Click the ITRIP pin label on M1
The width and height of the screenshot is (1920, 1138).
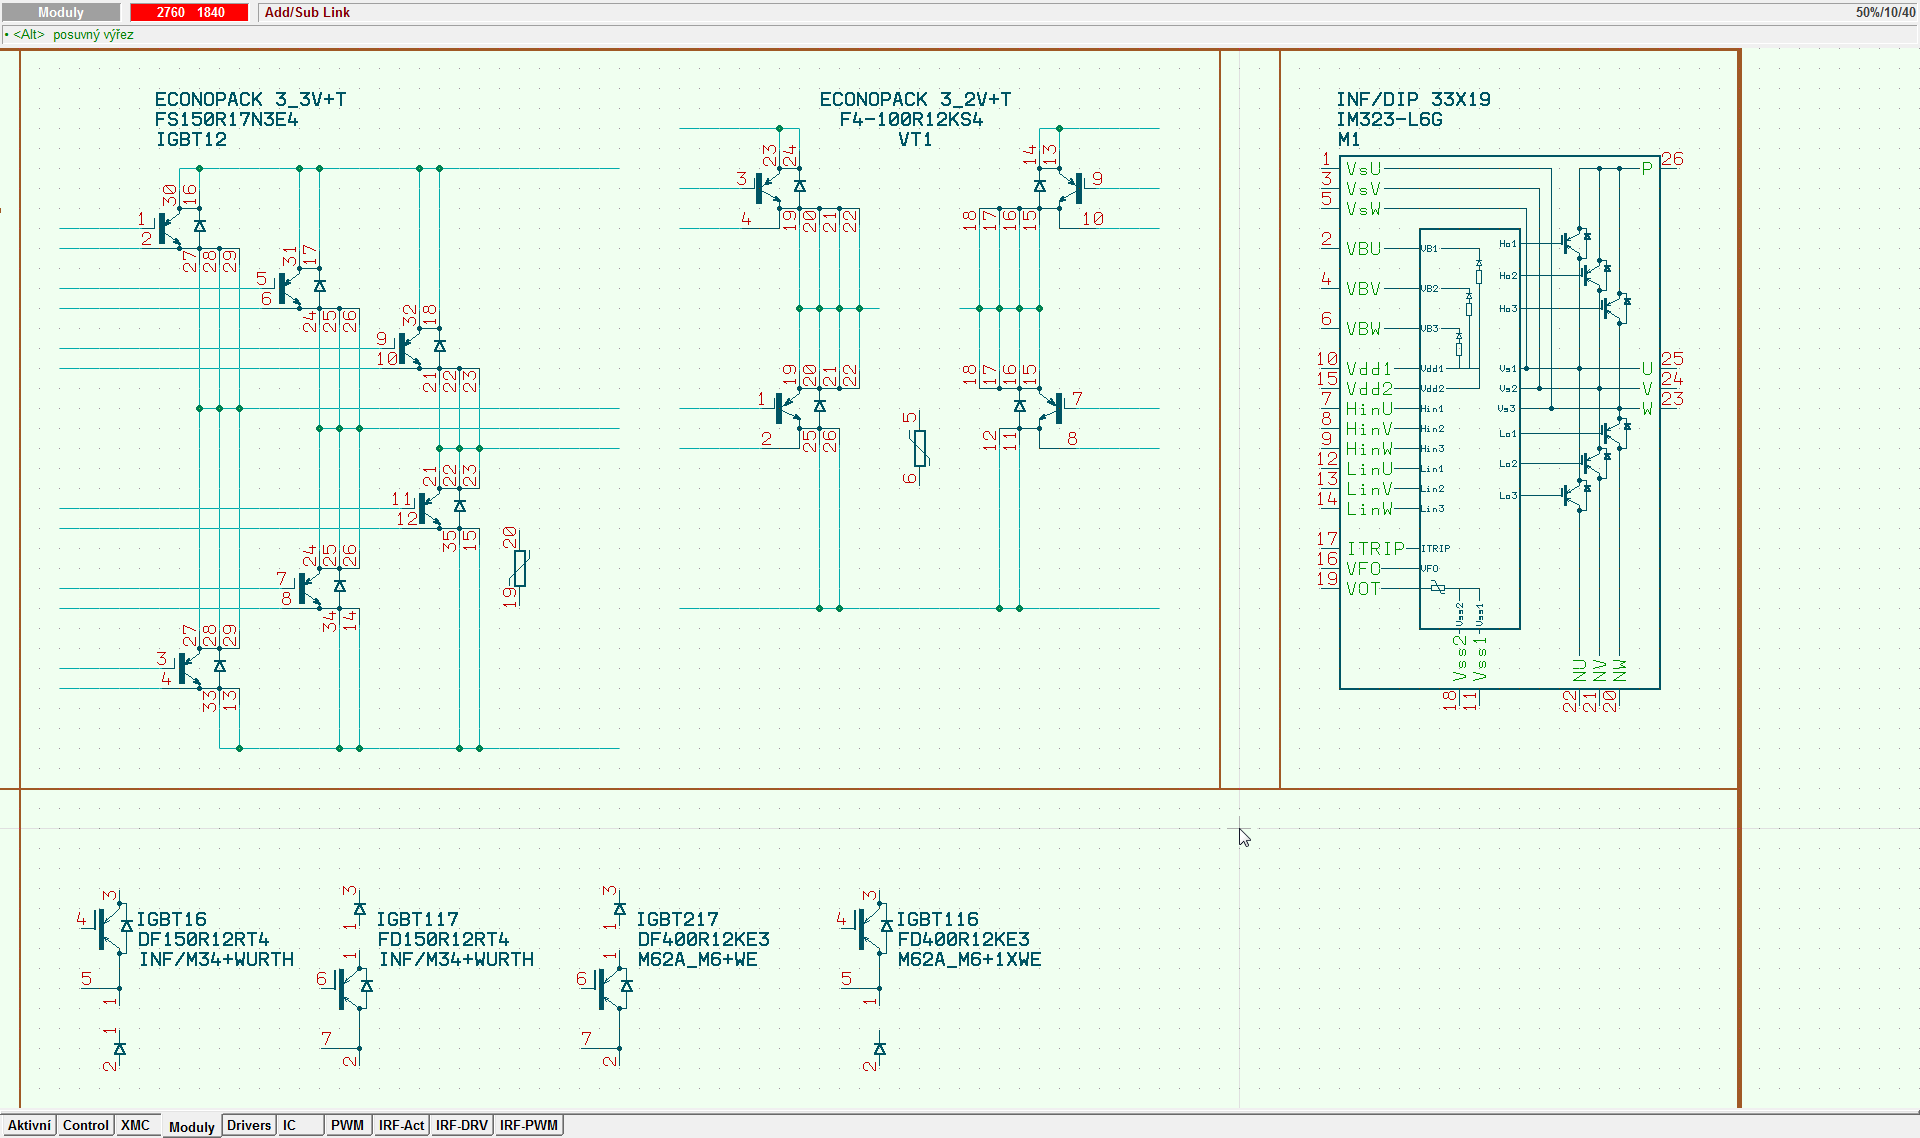coord(1375,549)
